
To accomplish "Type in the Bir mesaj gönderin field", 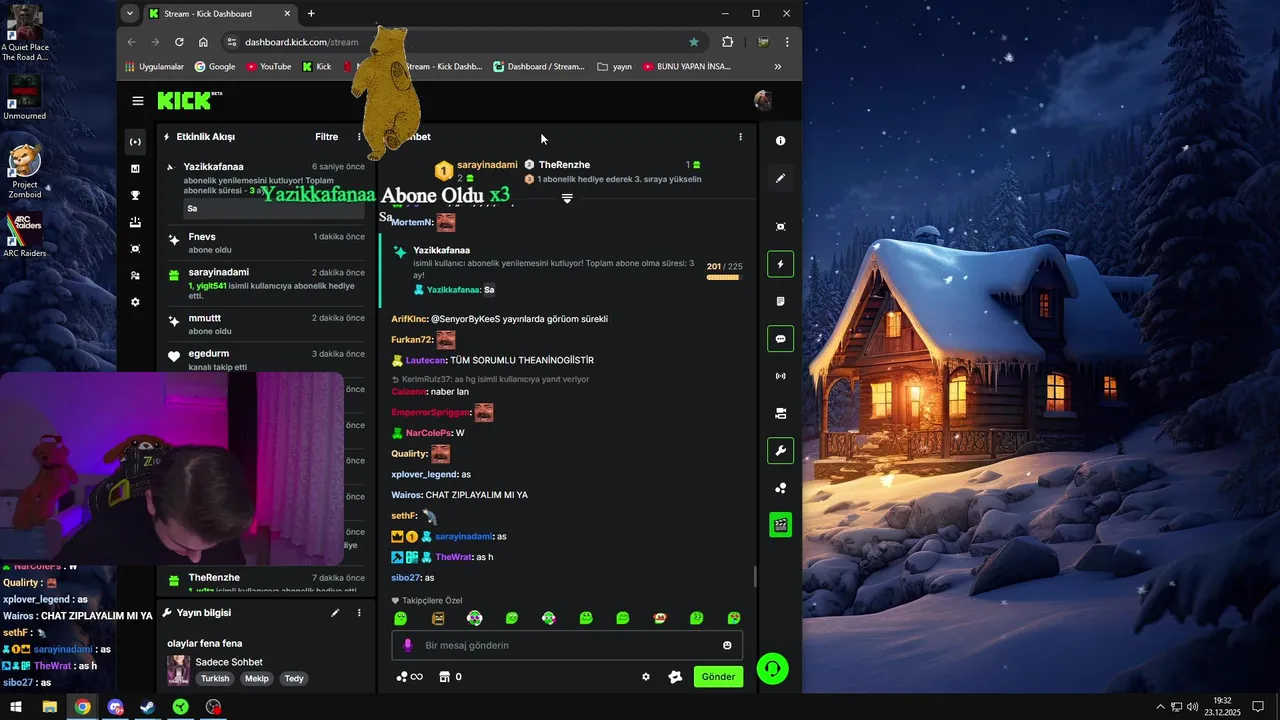I will tap(567, 645).
